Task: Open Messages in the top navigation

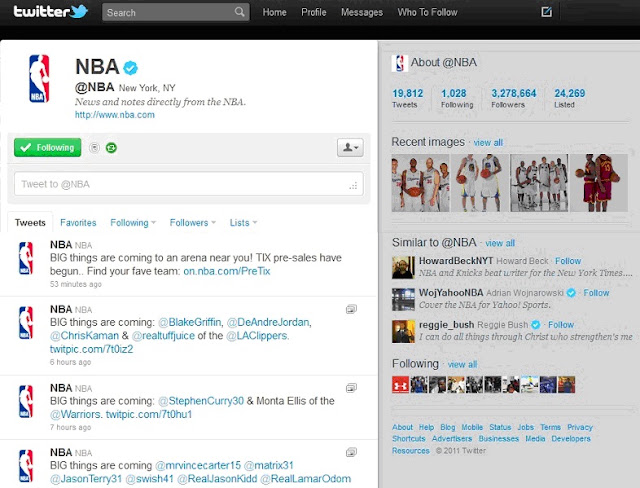Action: pyautogui.click(x=362, y=12)
